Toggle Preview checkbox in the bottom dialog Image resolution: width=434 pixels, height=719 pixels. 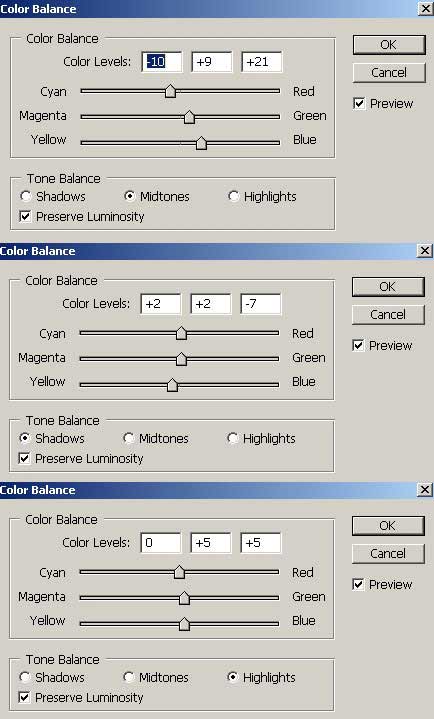358,585
